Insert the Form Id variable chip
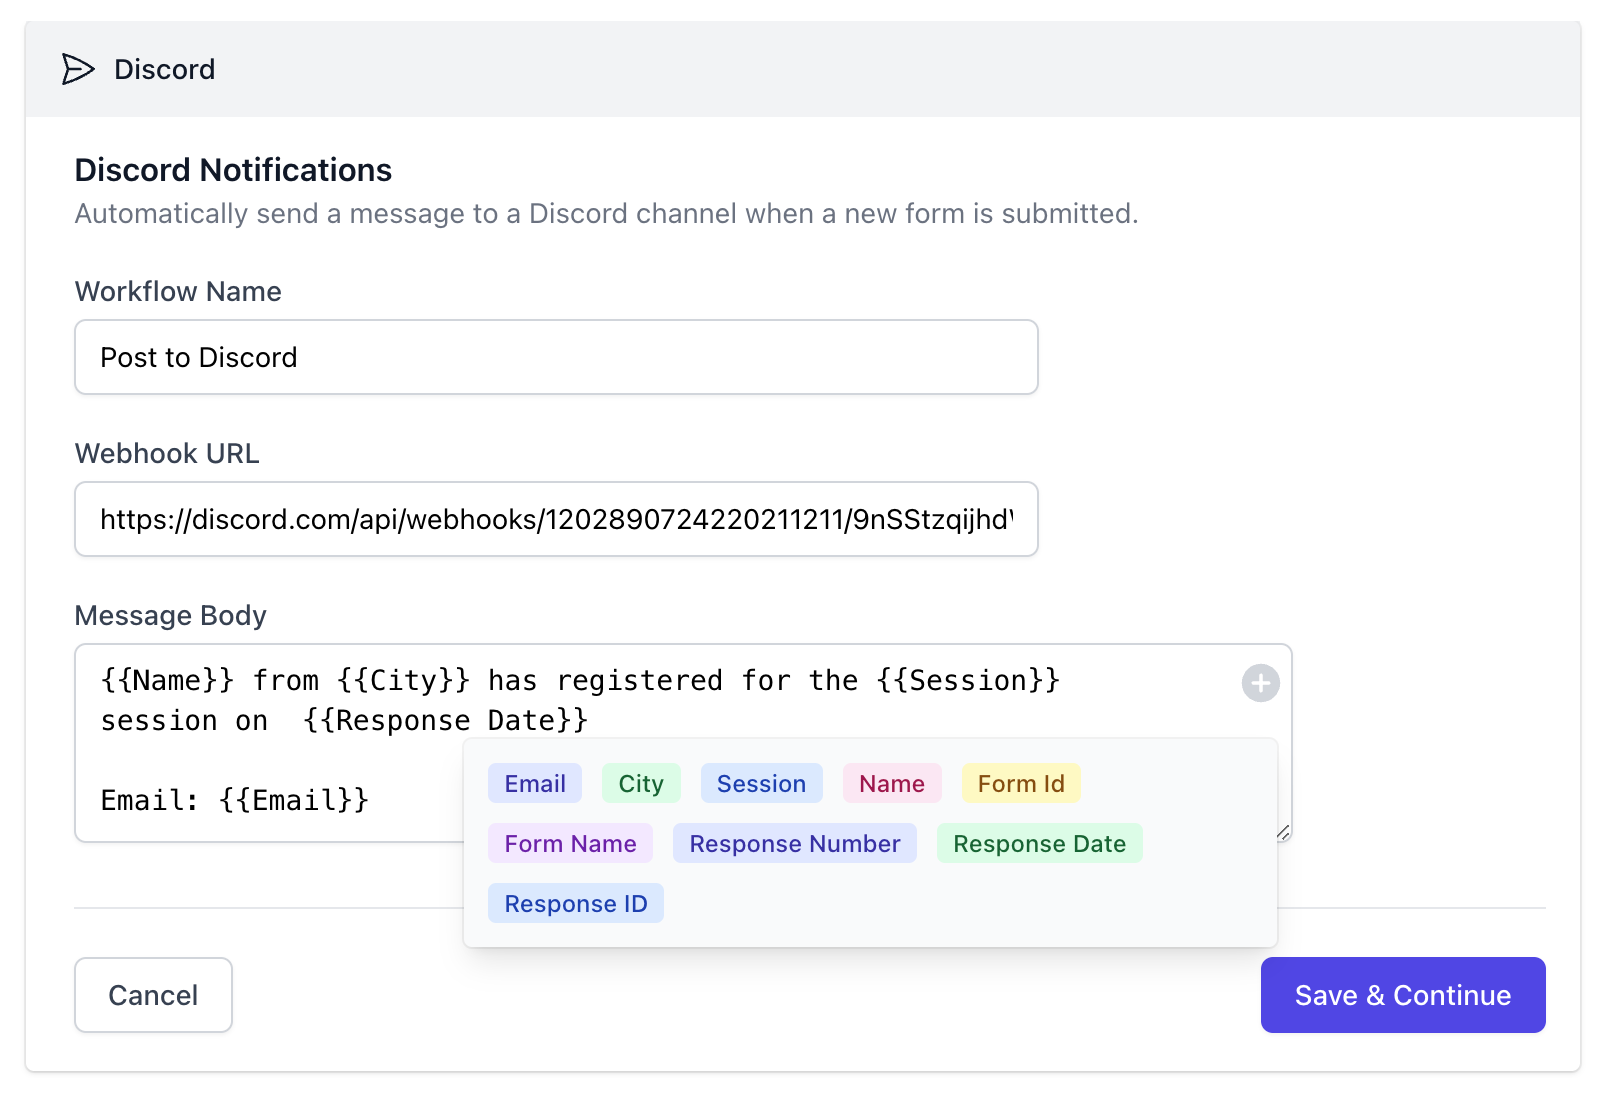This screenshot has height=1098, width=1606. [1020, 783]
